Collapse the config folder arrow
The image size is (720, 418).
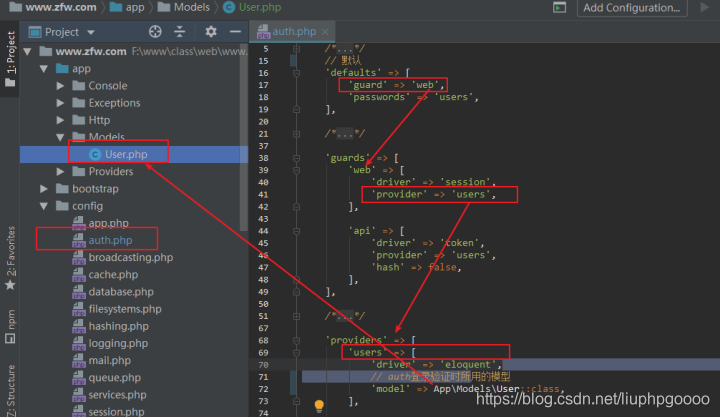click(x=44, y=206)
